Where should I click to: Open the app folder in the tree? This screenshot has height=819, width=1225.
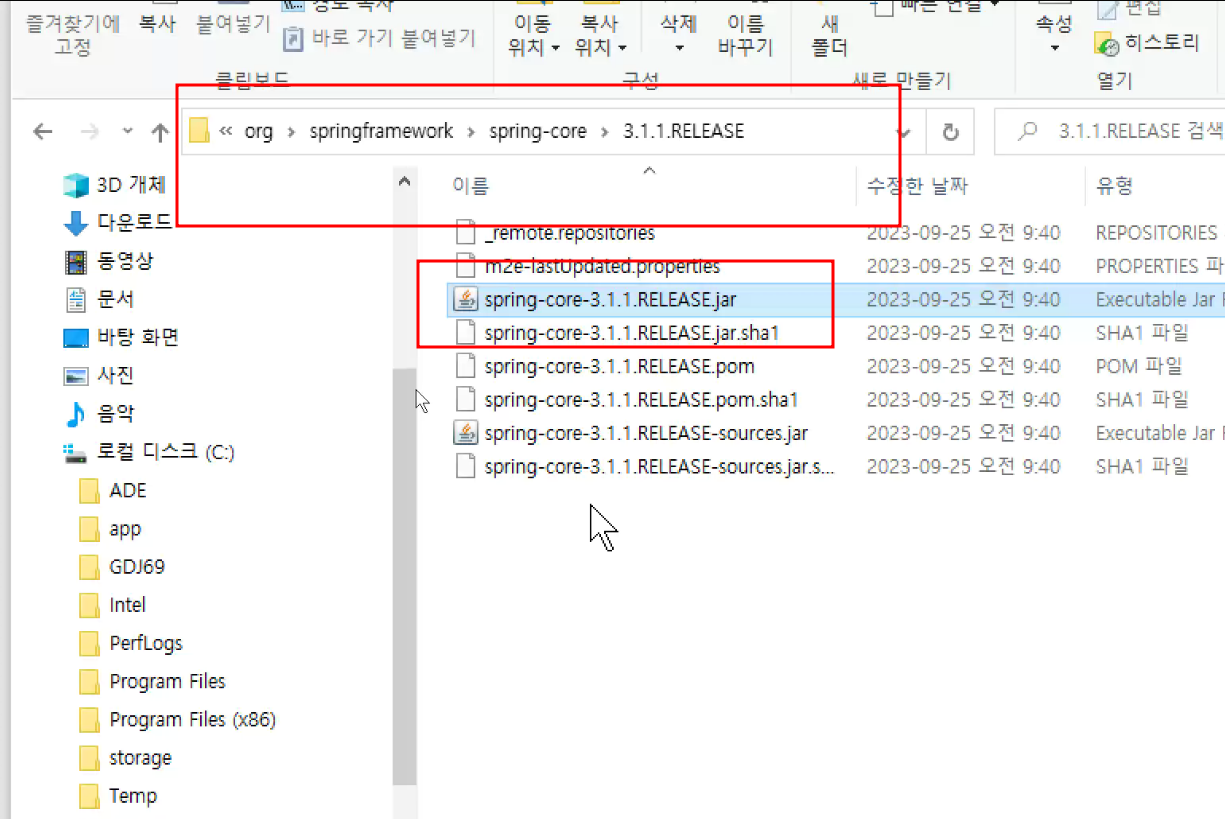tap(125, 528)
